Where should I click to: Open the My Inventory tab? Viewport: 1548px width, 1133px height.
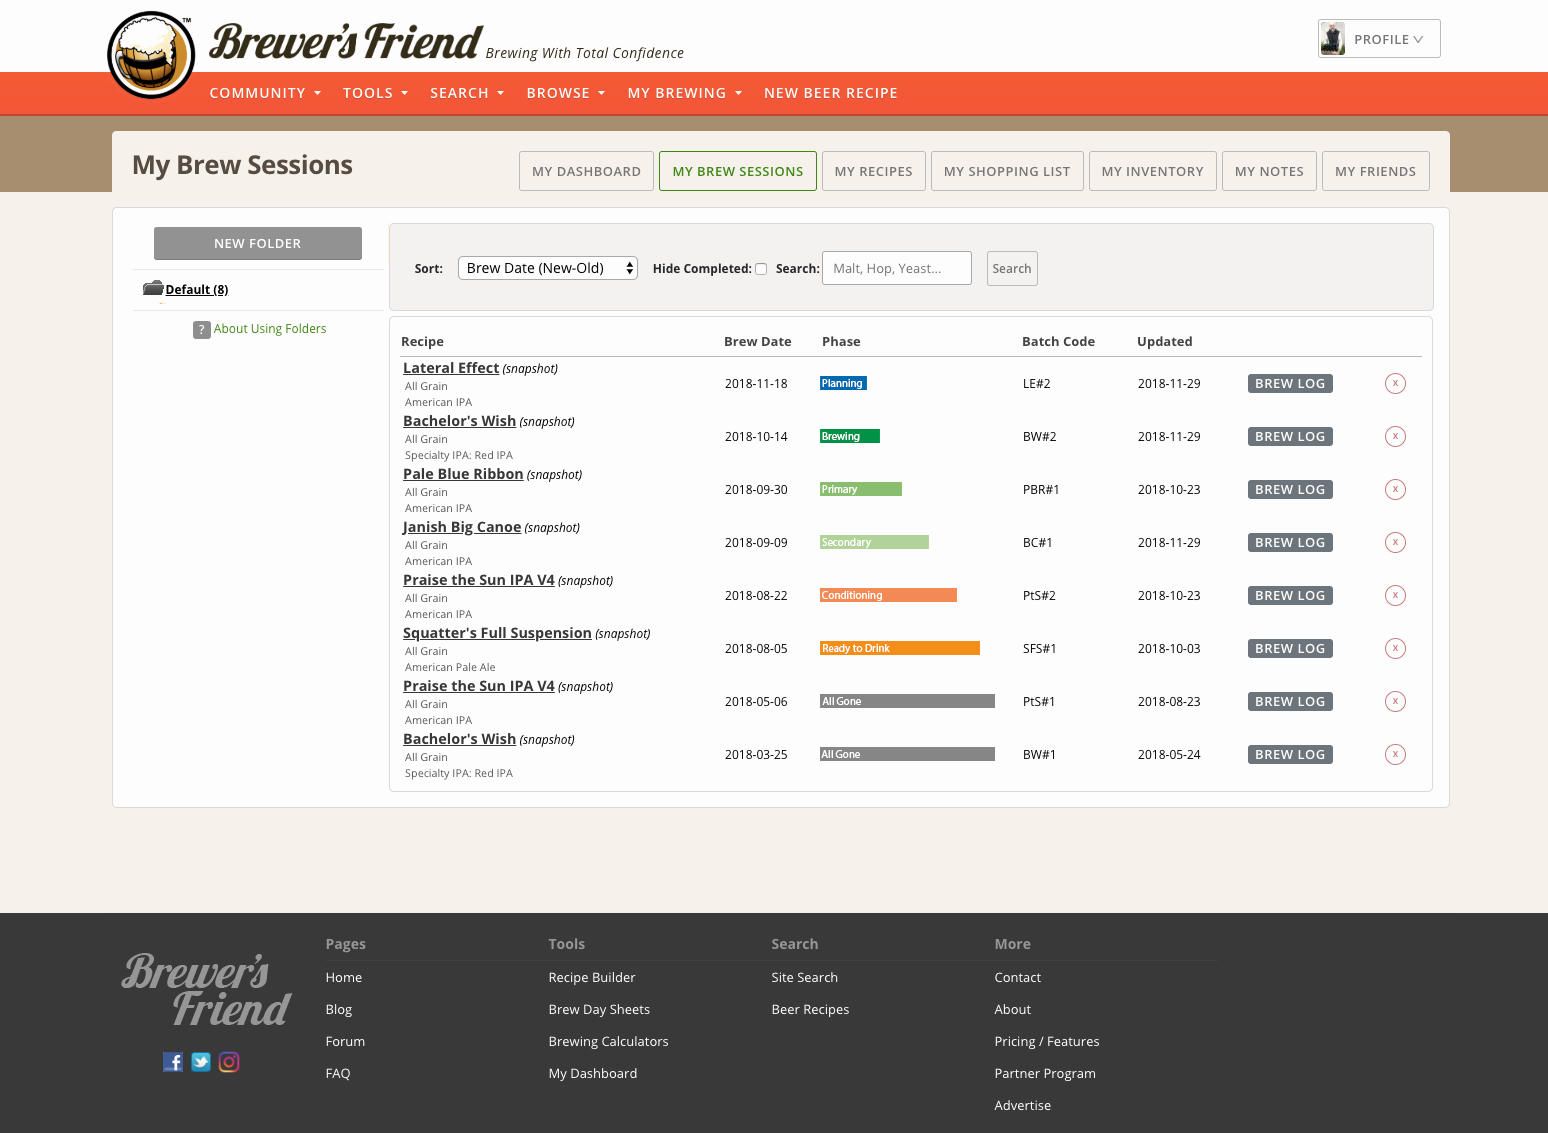[1153, 171]
